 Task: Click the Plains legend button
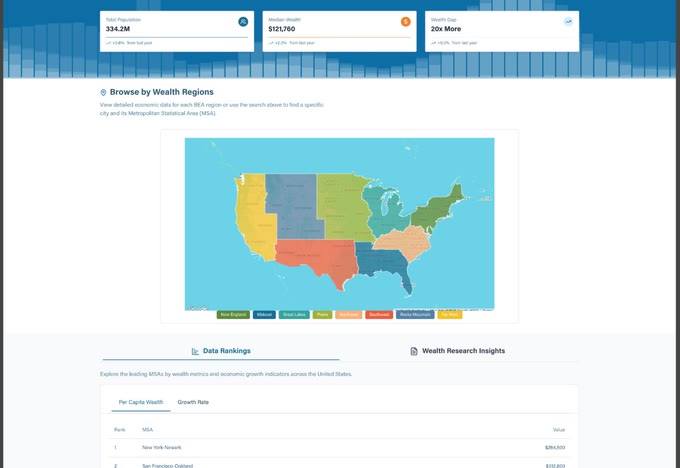pos(322,314)
